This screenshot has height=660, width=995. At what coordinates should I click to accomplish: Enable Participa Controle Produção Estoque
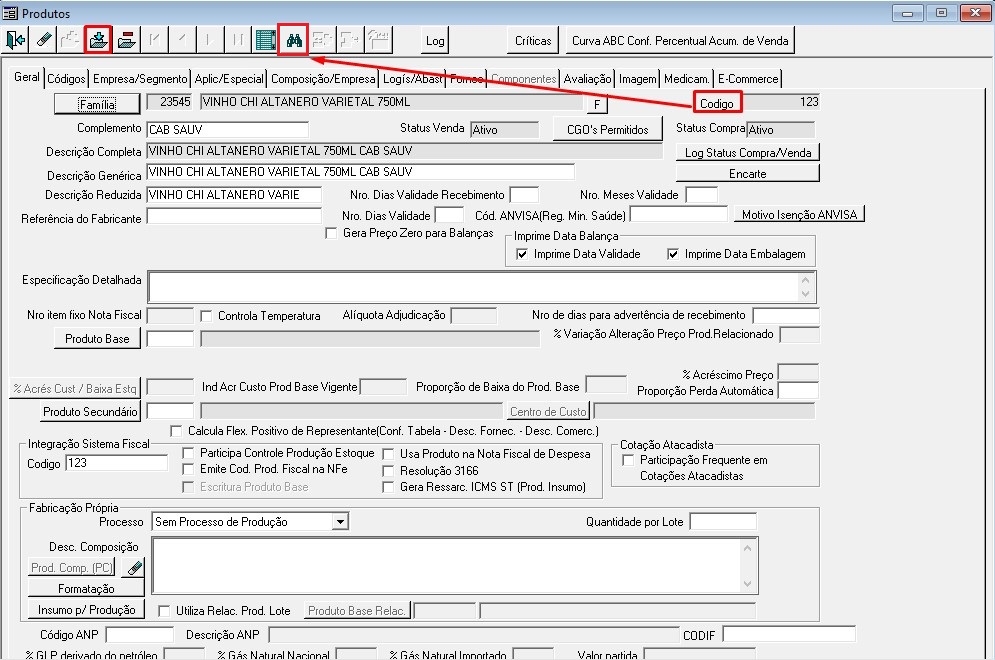pyautogui.click(x=188, y=453)
